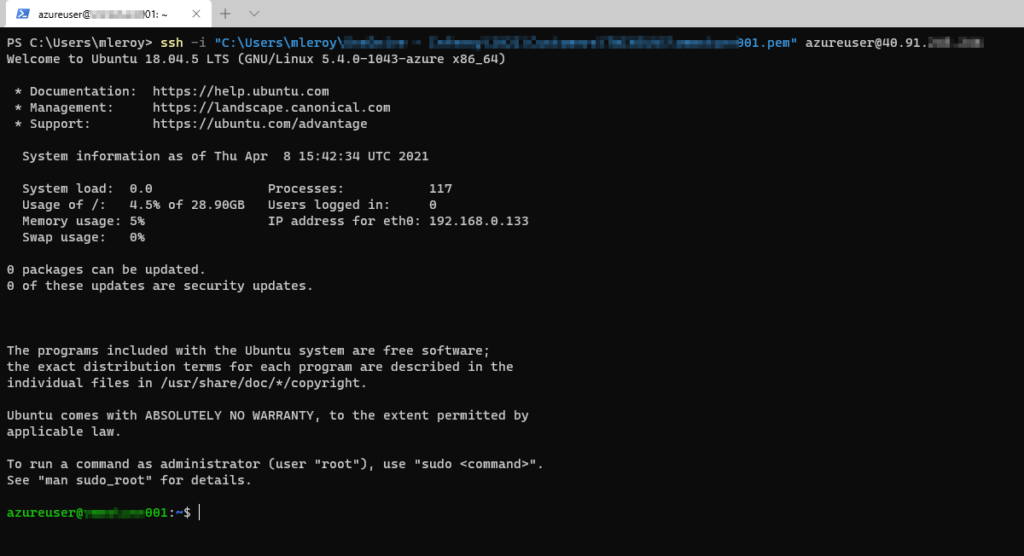The image size is (1024, 556).
Task: Click the azureuser@40.91 host argument
Action: 893,43
